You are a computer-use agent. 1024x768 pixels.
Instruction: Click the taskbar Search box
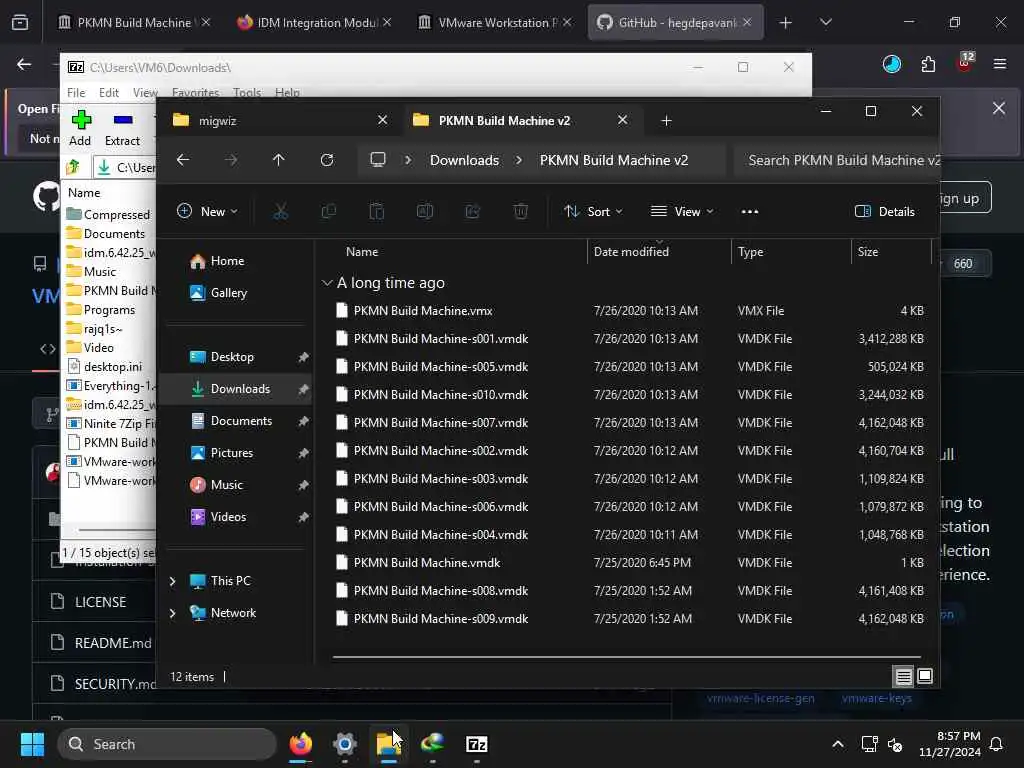pos(167,744)
